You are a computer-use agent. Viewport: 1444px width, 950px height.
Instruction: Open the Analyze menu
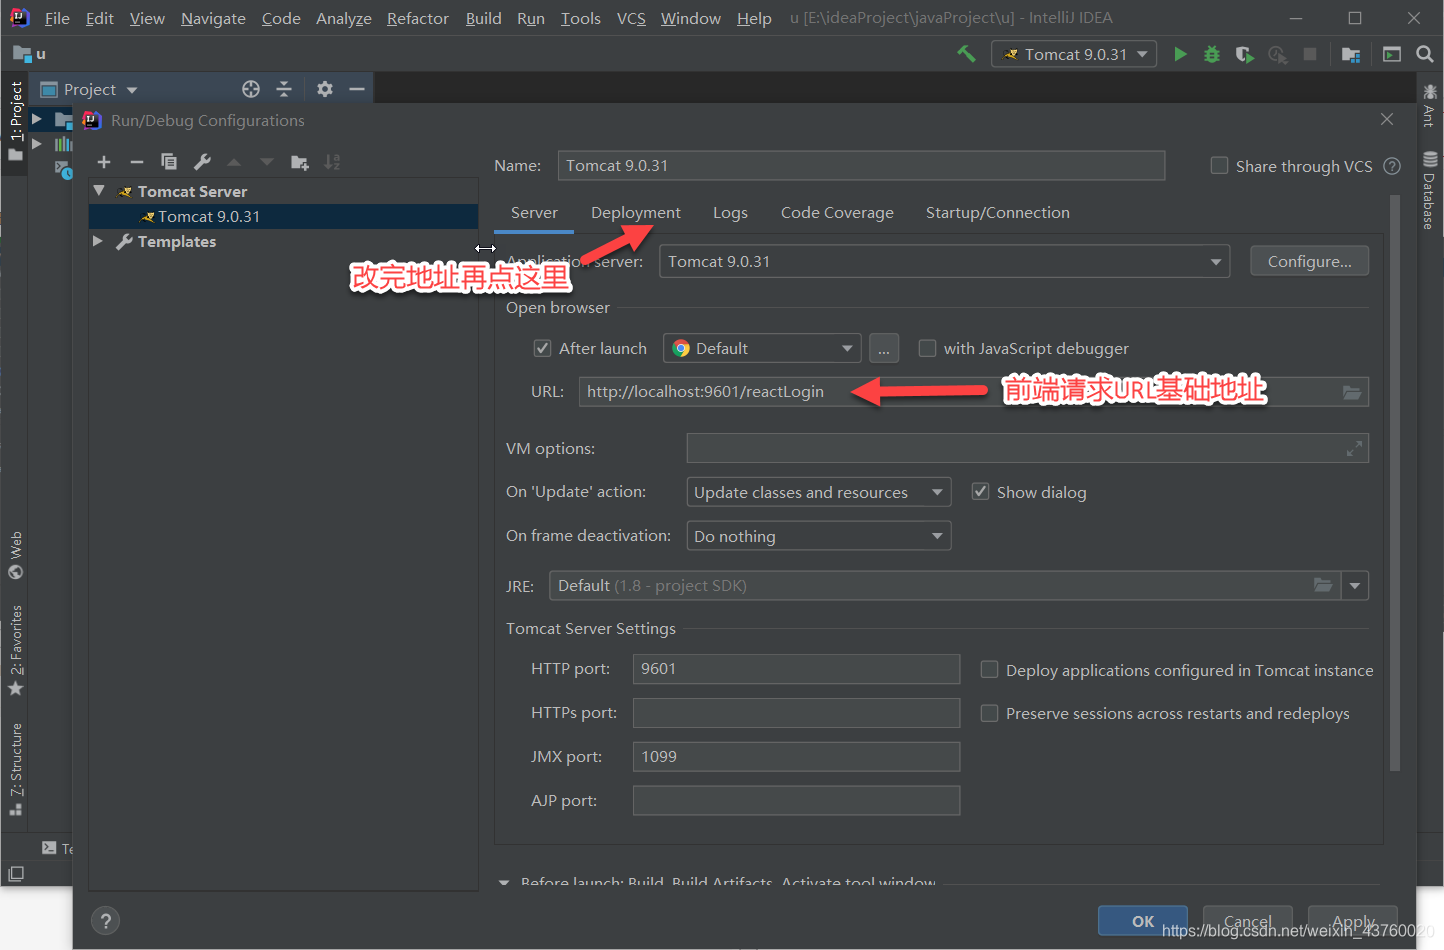point(344,18)
